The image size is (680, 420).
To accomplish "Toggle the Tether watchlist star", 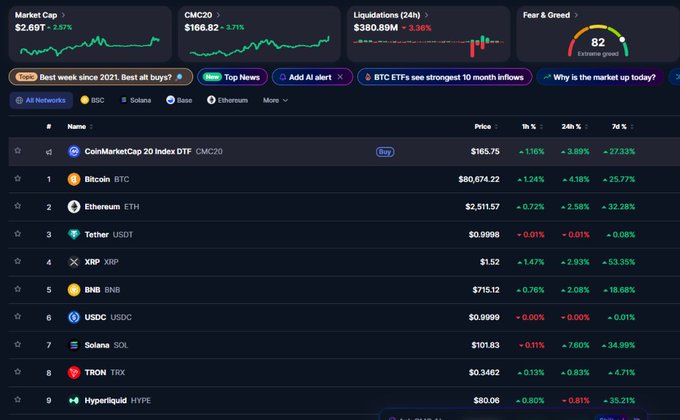I will click(18, 233).
